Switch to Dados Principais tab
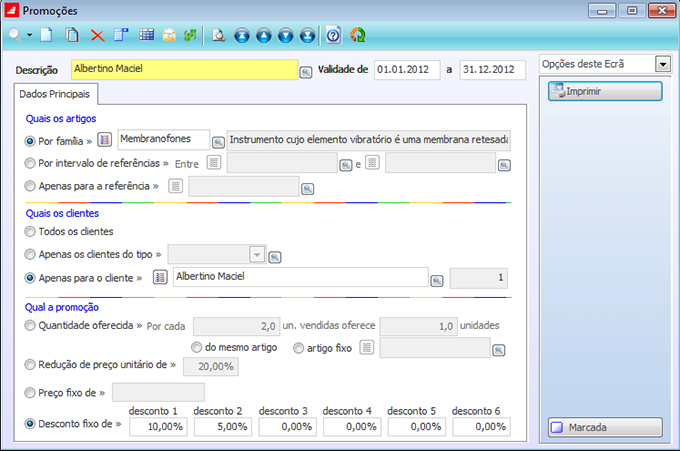Viewport: 680px width, 451px height. pyautogui.click(x=55, y=94)
